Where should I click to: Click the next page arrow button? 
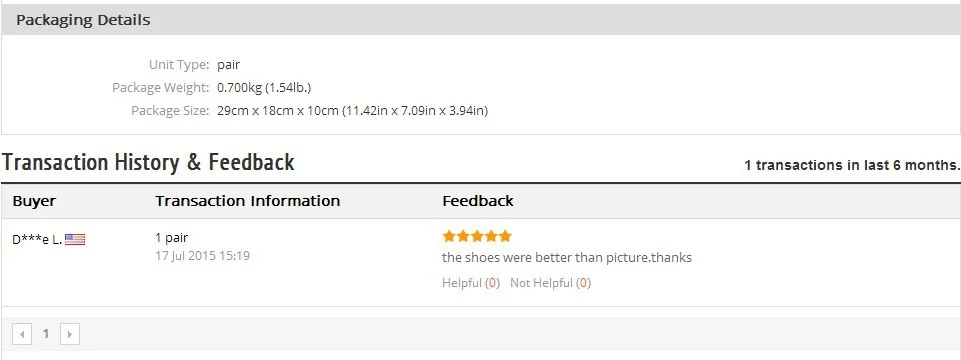pyautogui.click(x=70, y=334)
